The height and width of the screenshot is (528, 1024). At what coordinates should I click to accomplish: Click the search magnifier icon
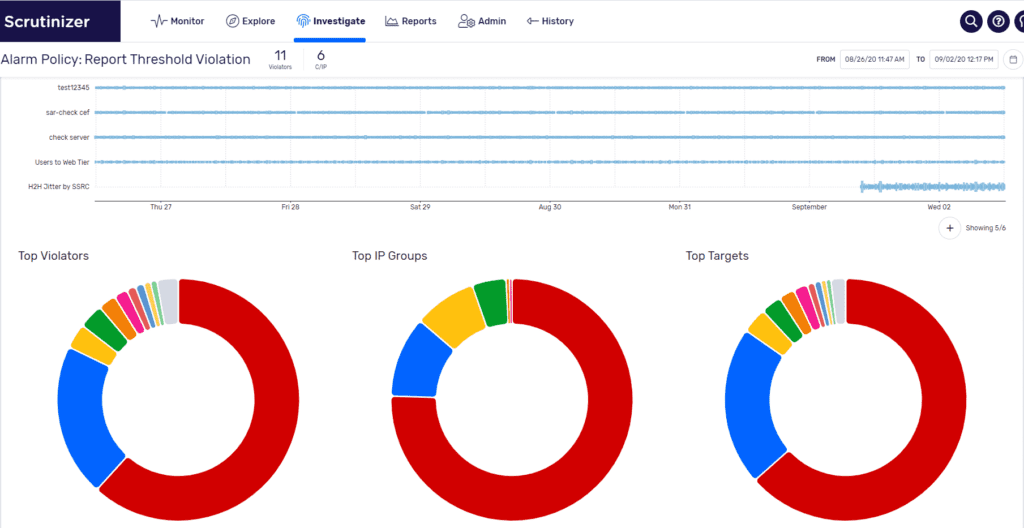971,22
